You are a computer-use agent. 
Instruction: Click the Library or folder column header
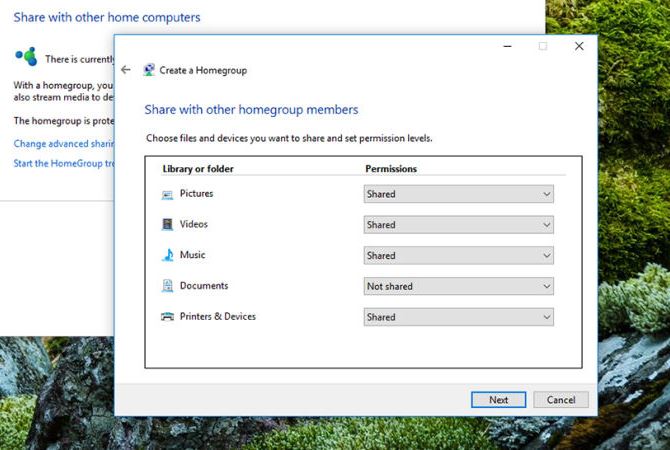198,169
